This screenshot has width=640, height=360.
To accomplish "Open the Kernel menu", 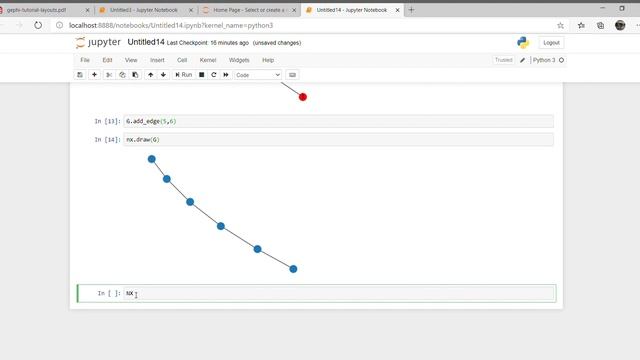I will 208,60.
